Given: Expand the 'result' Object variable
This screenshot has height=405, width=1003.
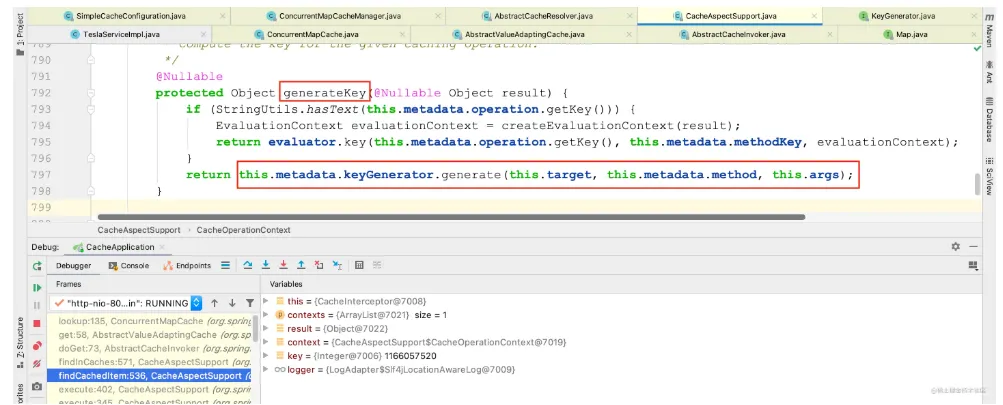Looking at the screenshot, I should click(x=267, y=328).
